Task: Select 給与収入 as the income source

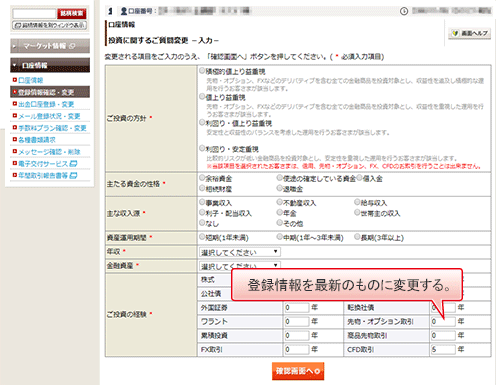Action: click(357, 202)
